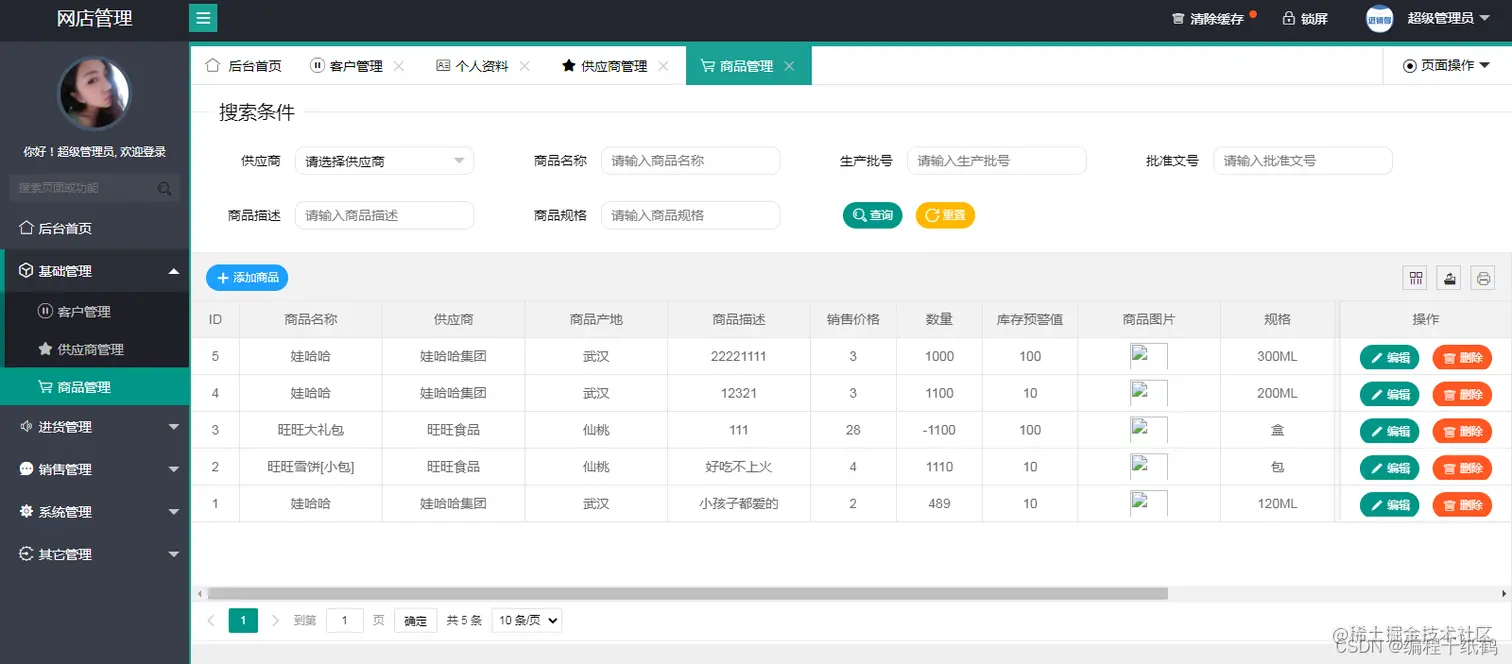The width and height of the screenshot is (1512, 664).
Task: Collapse the 基础管理 sidebar menu
Action: pyautogui.click(x=95, y=271)
